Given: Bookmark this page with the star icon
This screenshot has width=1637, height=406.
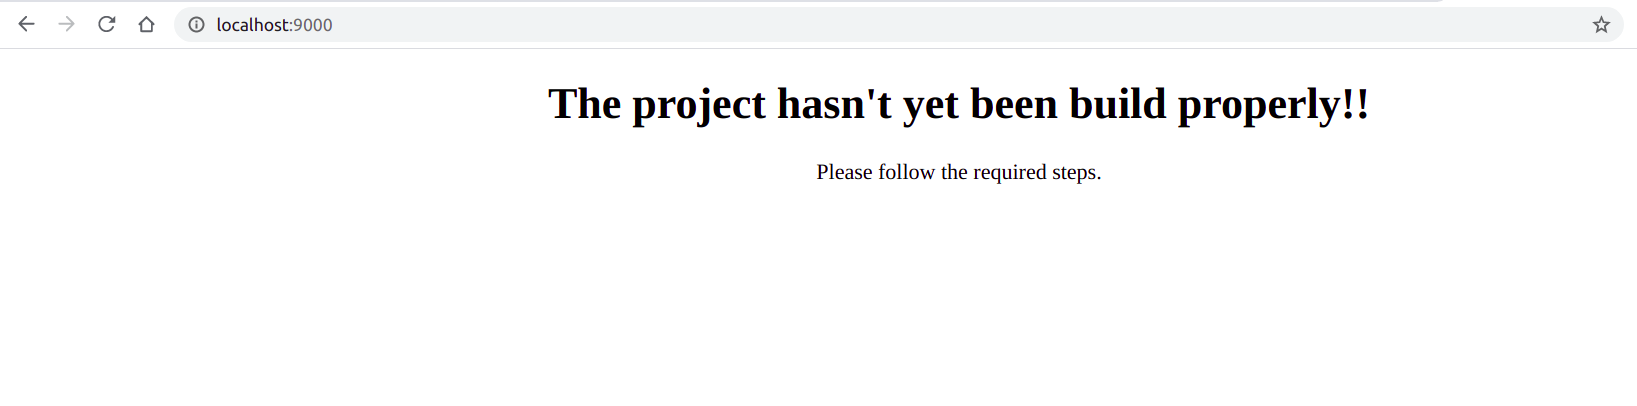Looking at the screenshot, I should 1601,25.
